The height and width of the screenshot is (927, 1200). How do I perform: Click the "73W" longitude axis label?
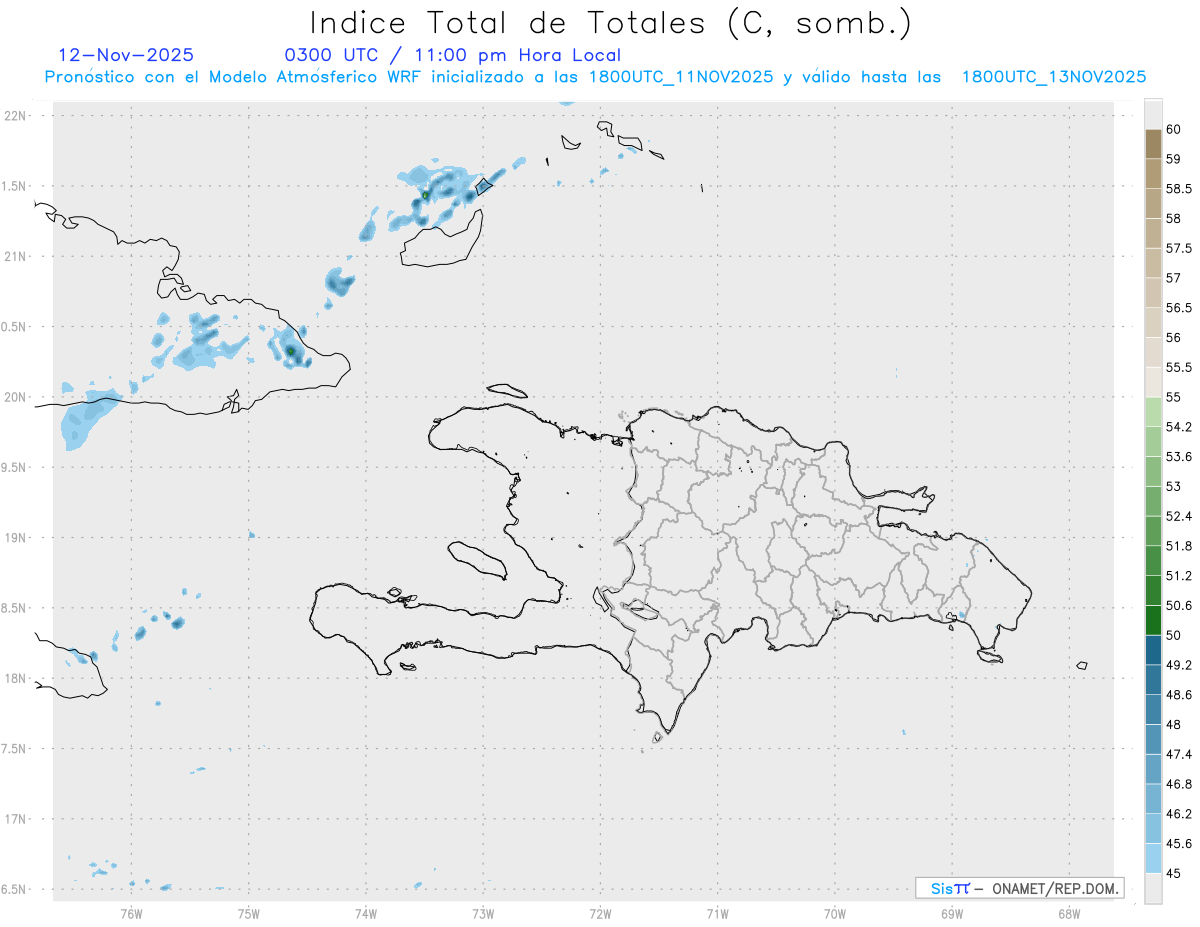coord(483,913)
